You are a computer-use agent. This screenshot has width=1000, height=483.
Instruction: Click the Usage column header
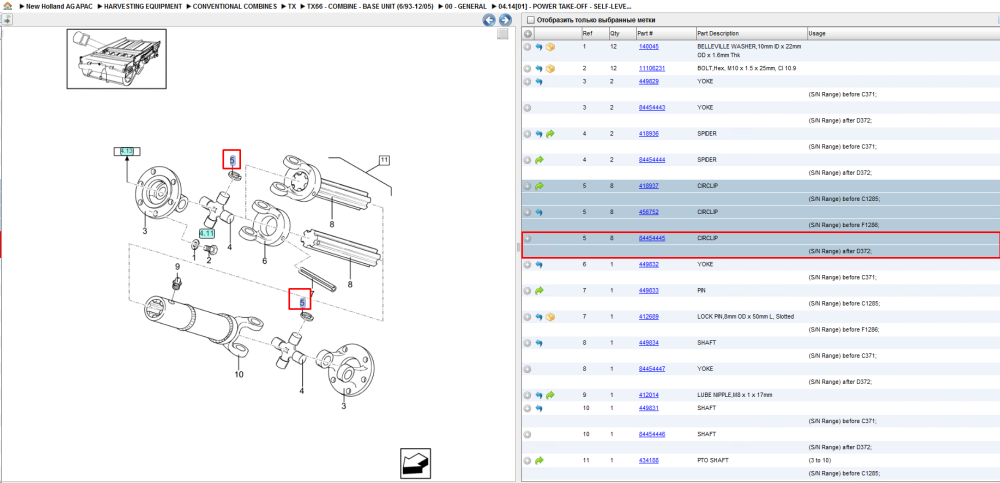[817, 33]
